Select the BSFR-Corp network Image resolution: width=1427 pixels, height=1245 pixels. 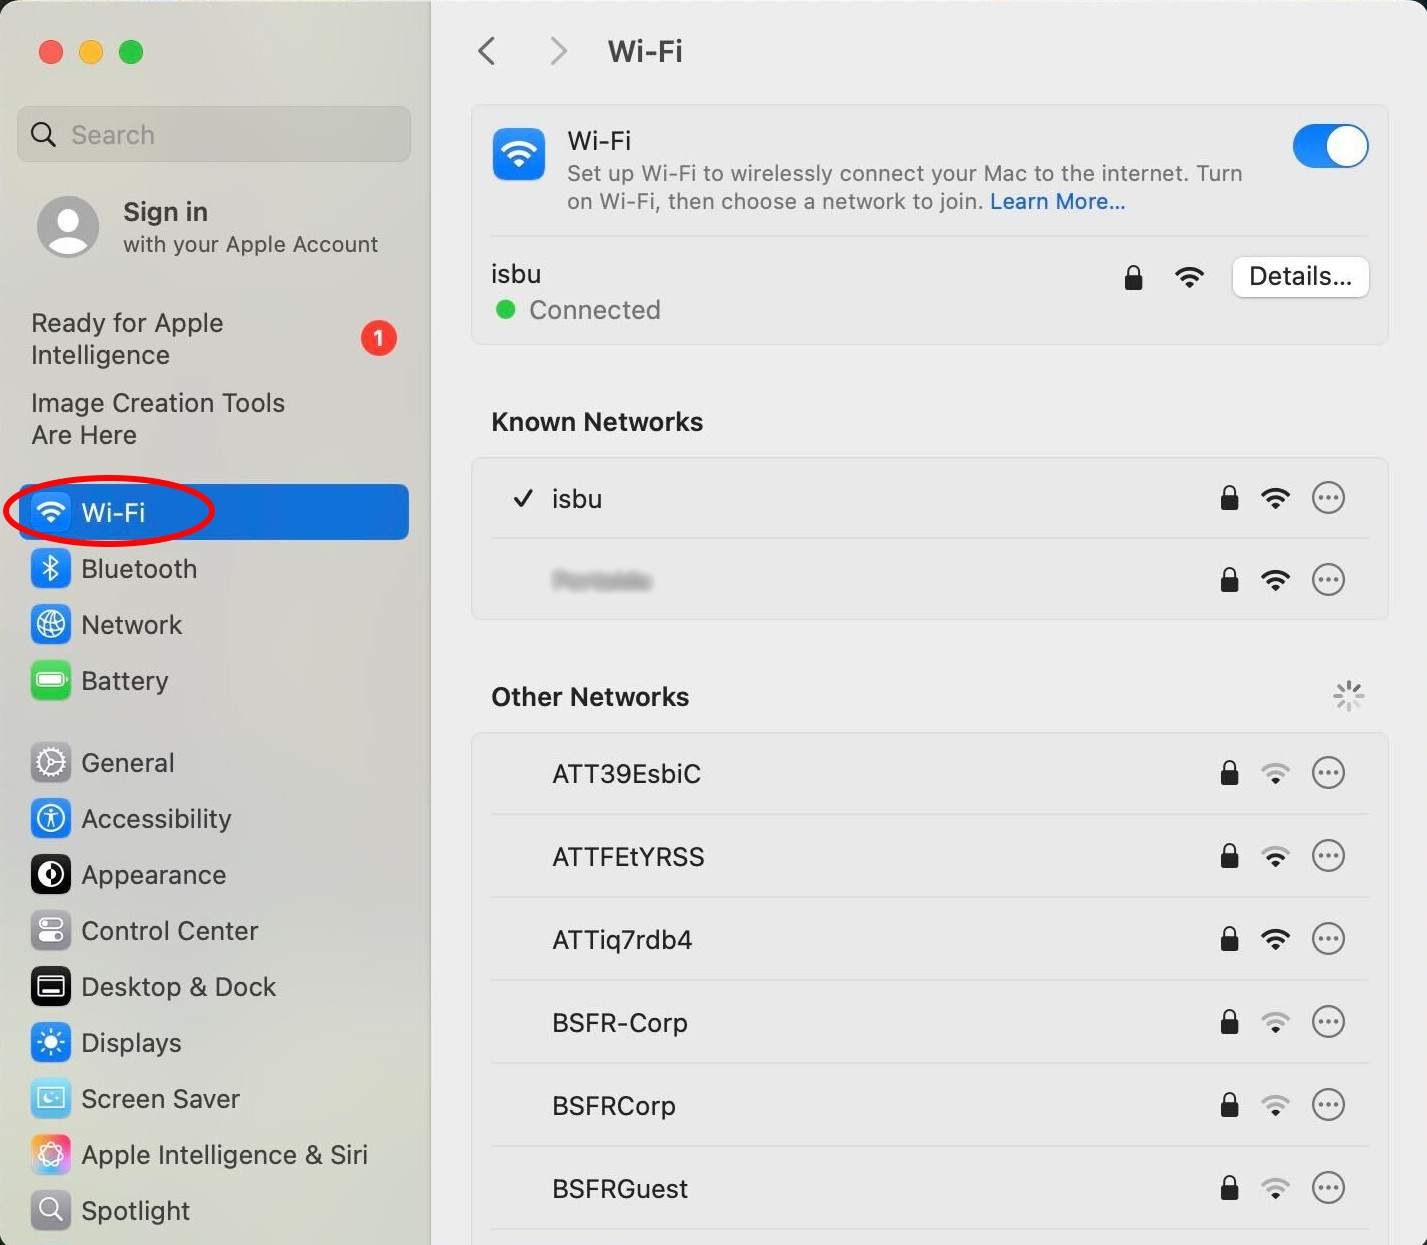(x=930, y=1022)
